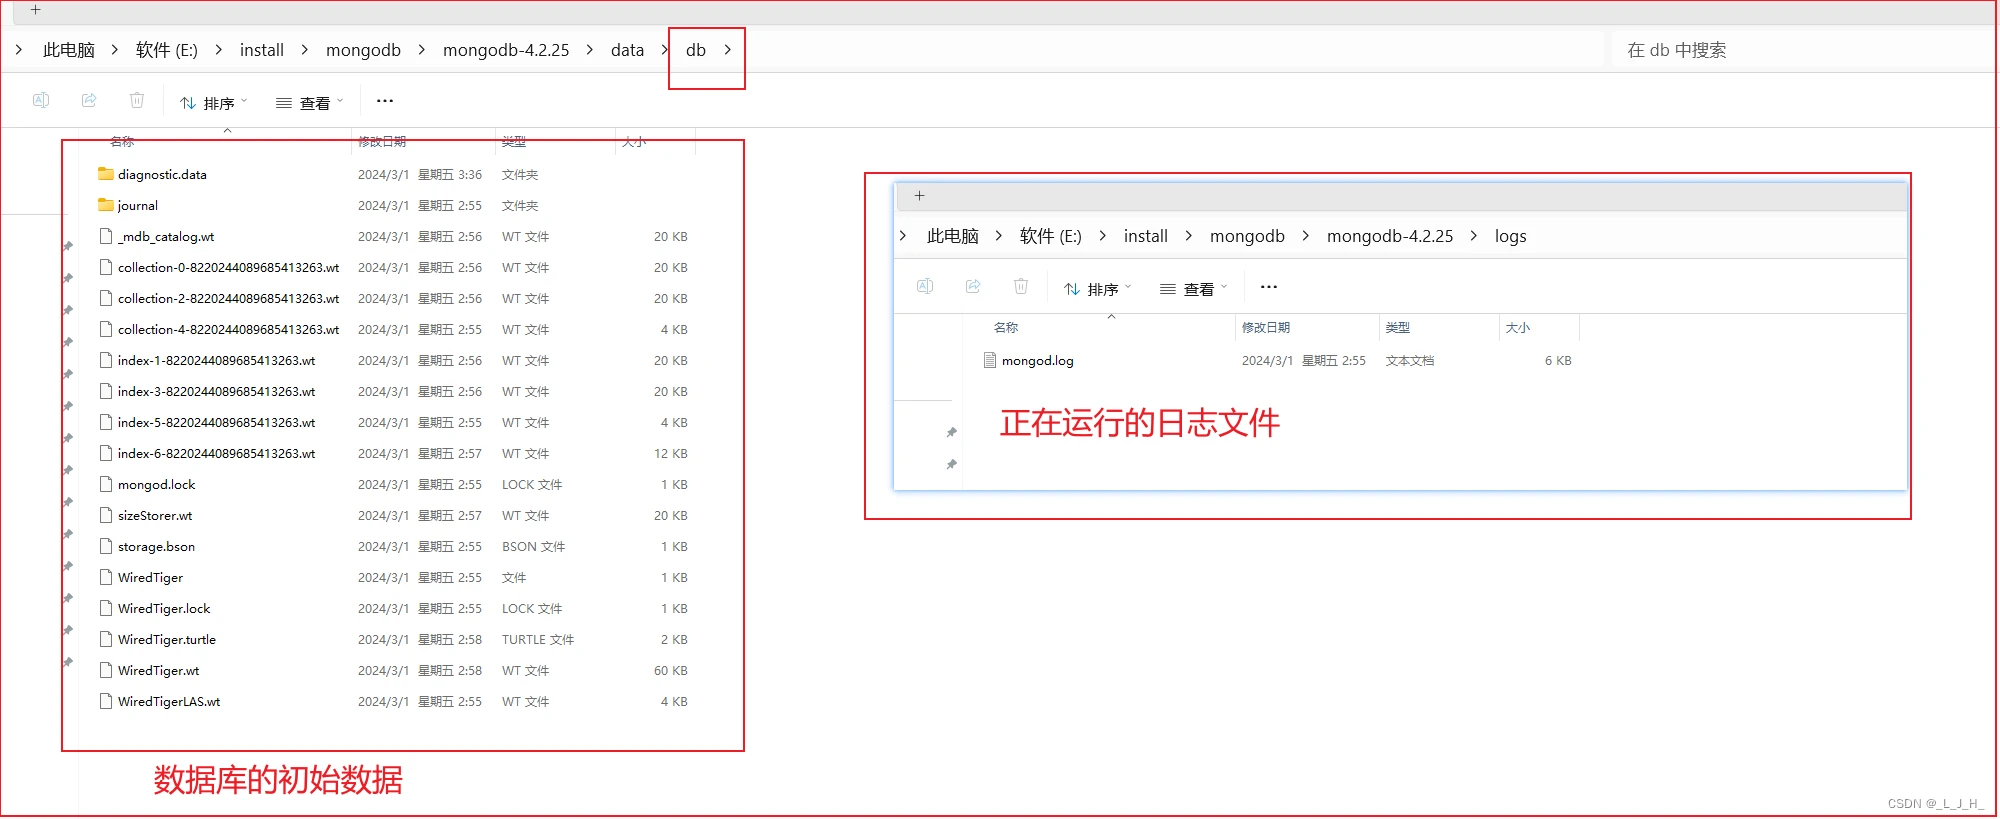Select logs in the logs window breadcrumb

point(1510,236)
